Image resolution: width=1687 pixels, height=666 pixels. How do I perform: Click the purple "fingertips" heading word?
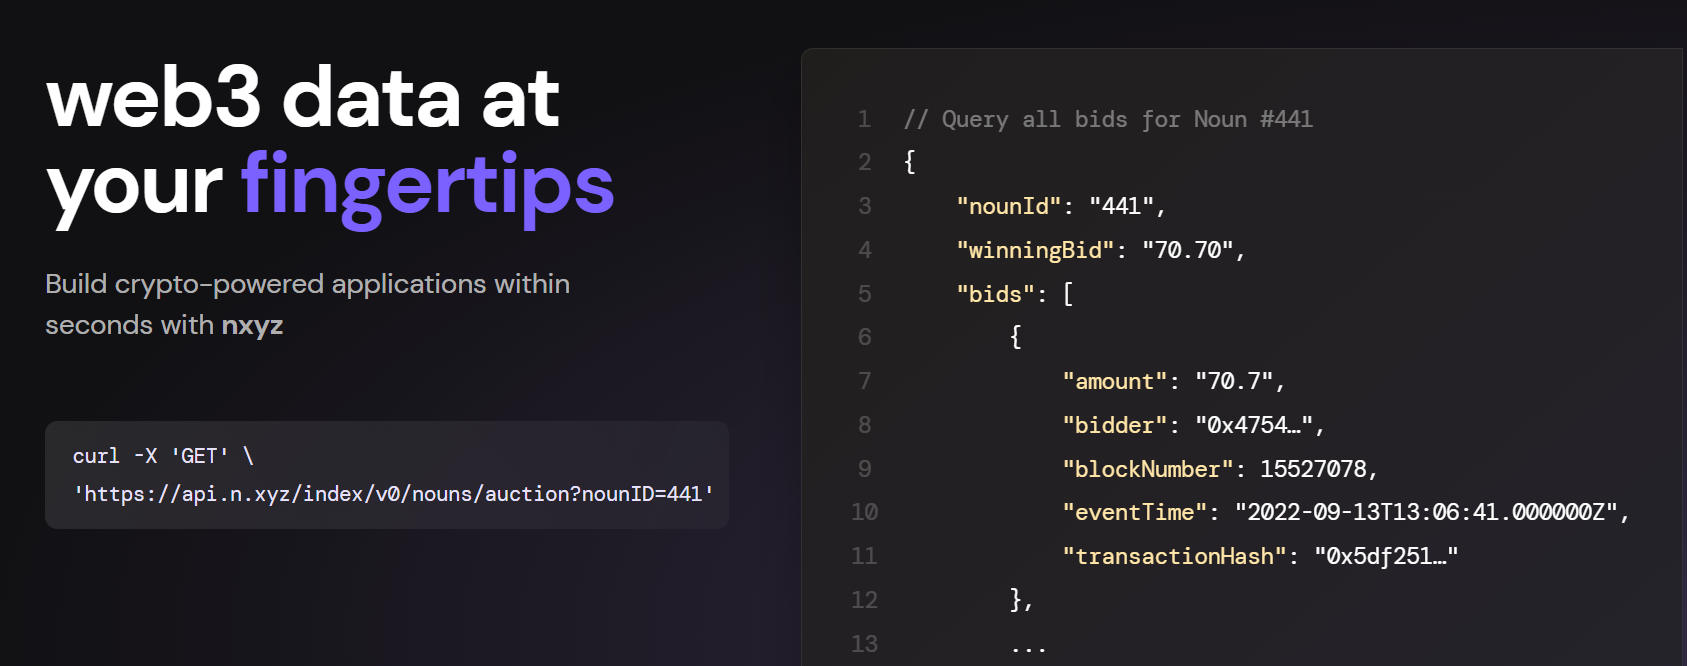(427, 186)
